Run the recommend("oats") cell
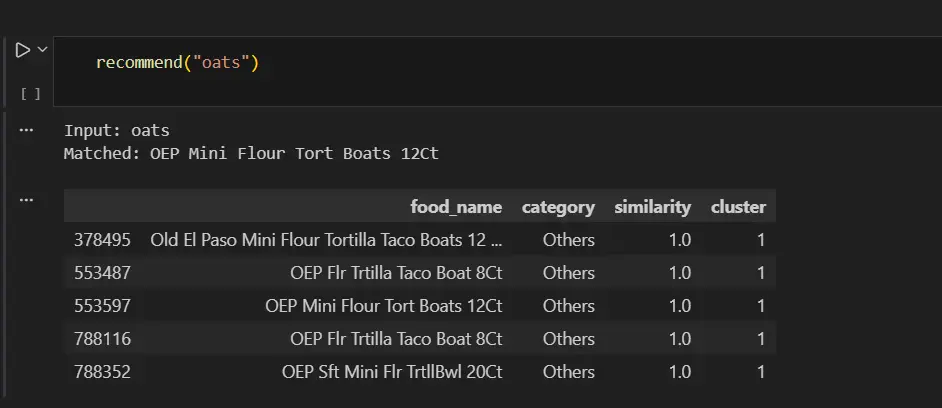The width and height of the screenshot is (942, 408). click(x=22, y=49)
